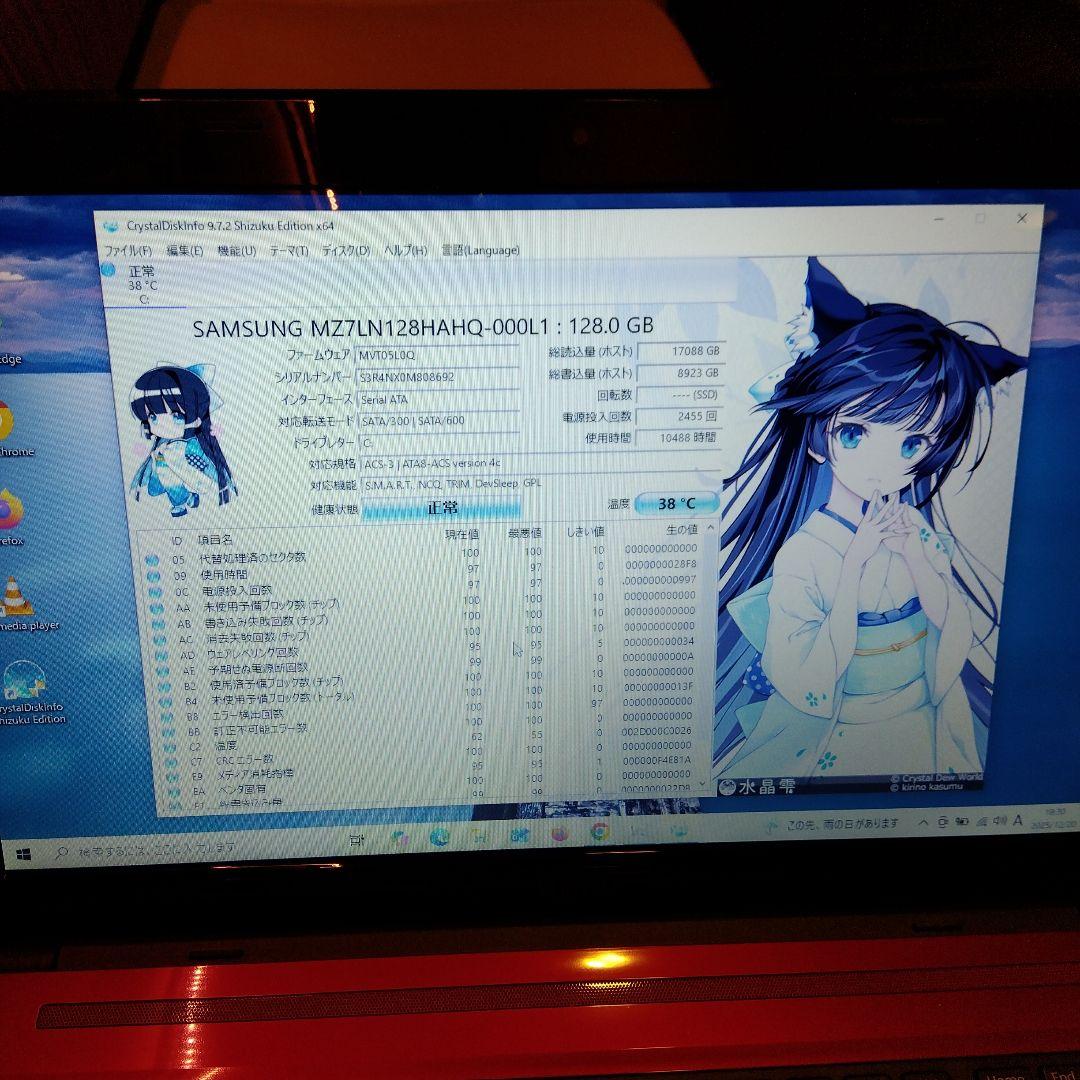The height and width of the screenshot is (1080, 1080).
Task: Click the volume icon in the system tray
Action: 997,822
